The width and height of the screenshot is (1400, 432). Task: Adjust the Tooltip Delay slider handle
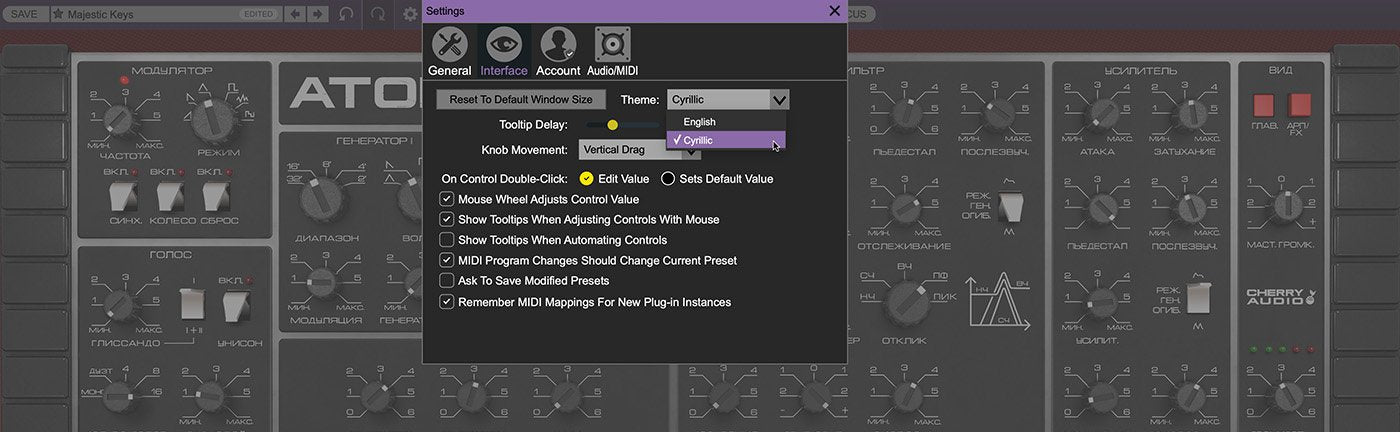(x=612, y=125)
